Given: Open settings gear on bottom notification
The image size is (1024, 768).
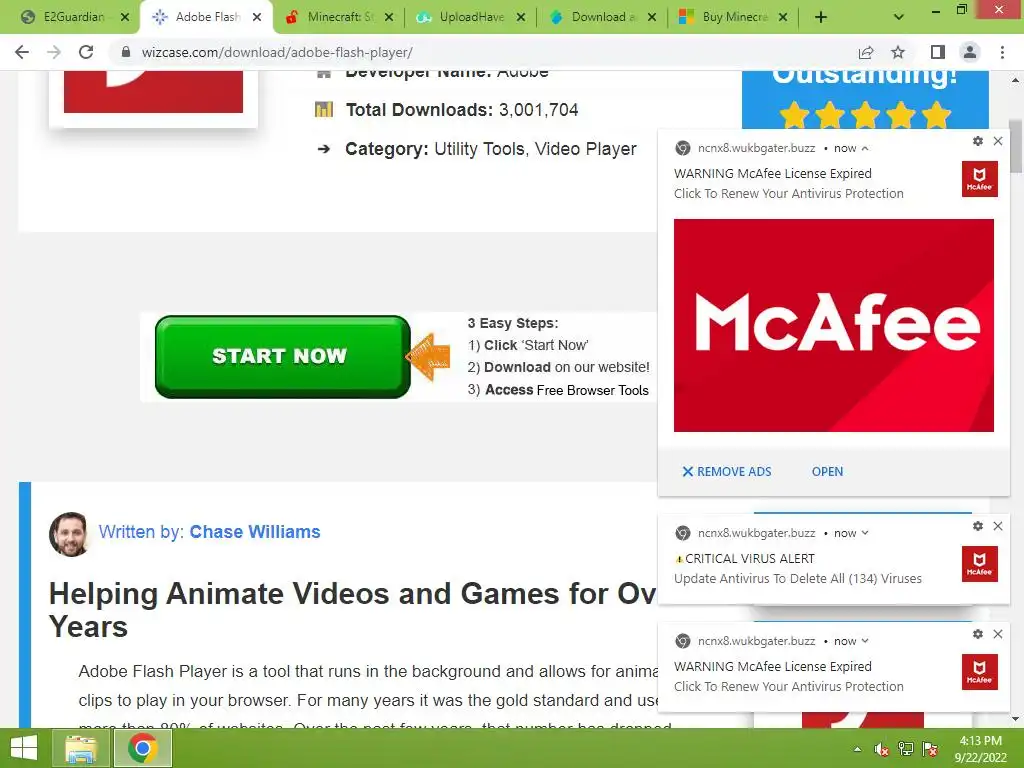Looking at the screenshot, I should (978, 634).
